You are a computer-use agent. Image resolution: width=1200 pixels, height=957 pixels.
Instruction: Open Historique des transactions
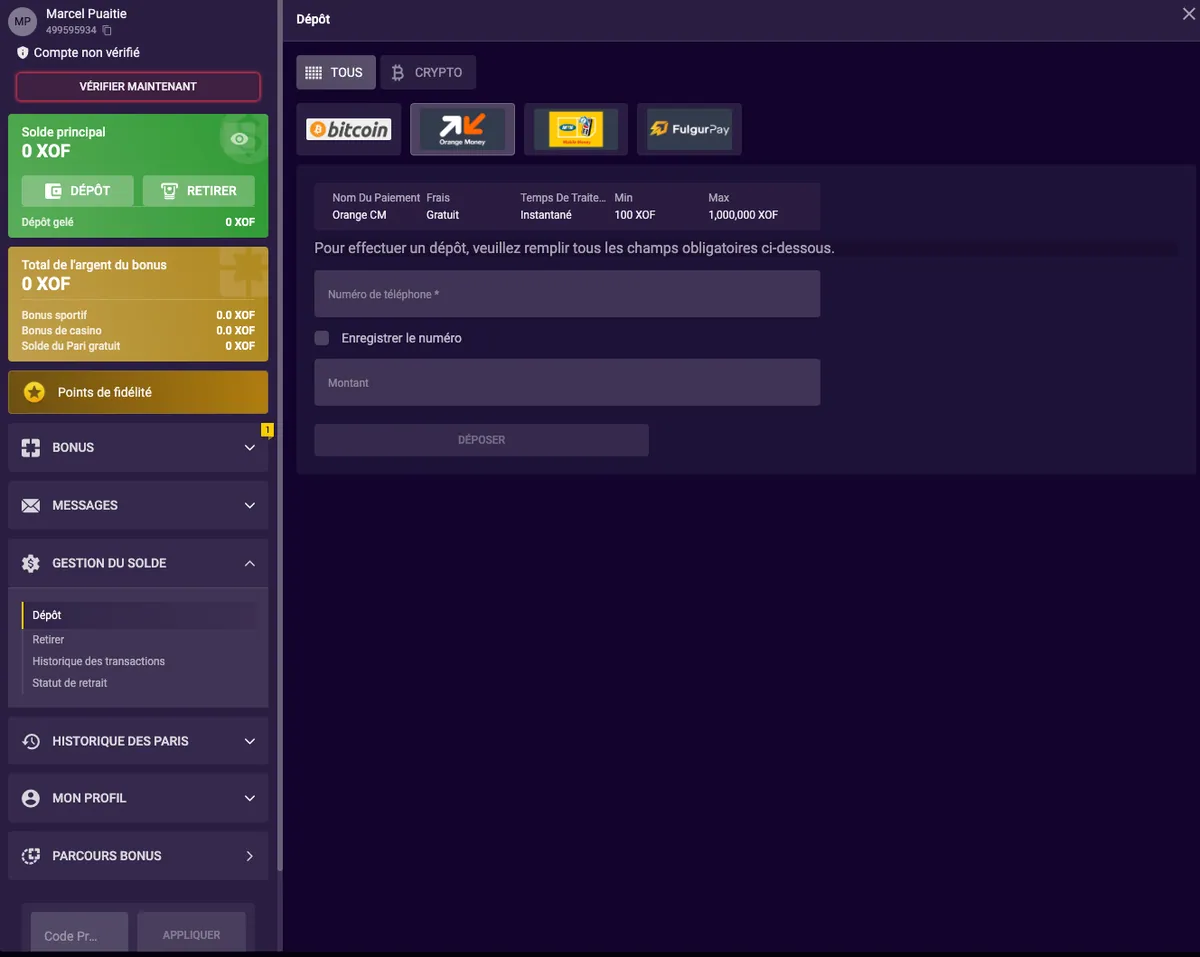pos(99,661)
